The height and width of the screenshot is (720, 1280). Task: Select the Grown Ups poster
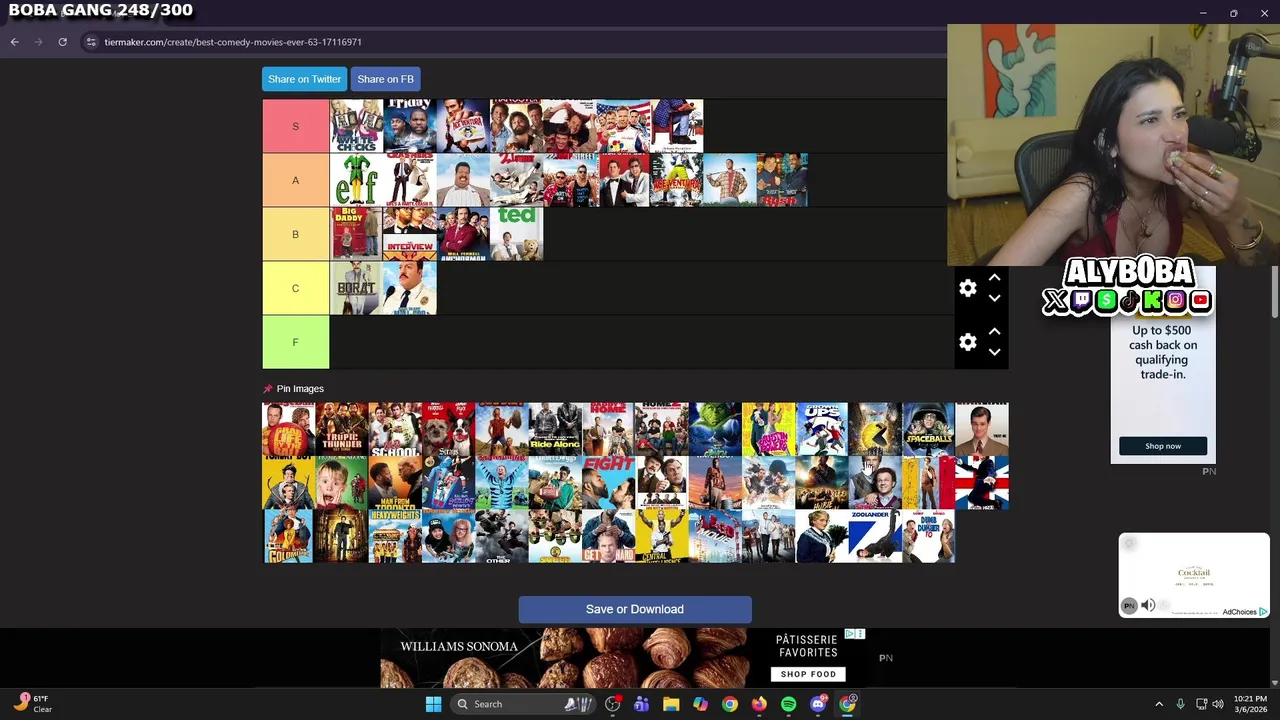822,429
